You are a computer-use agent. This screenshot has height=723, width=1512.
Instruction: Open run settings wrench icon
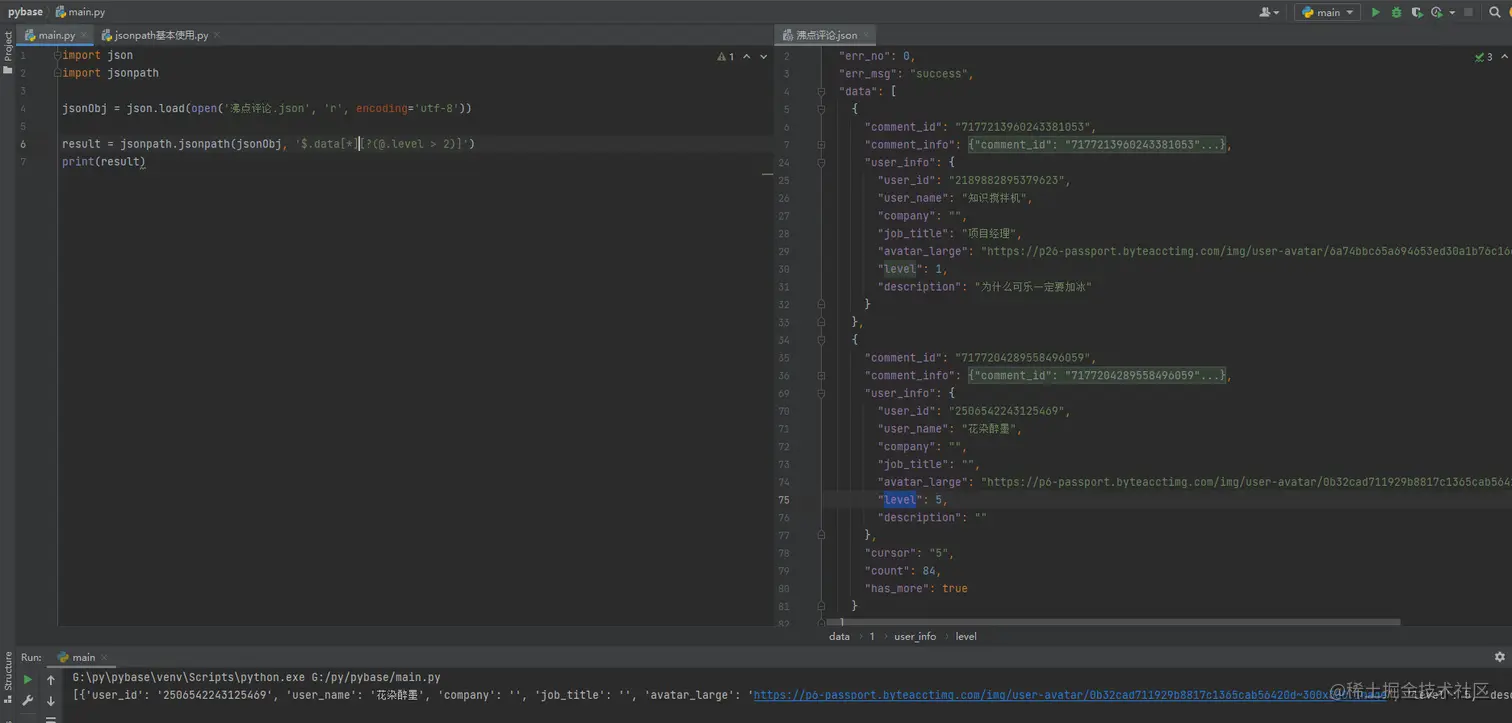pyautogui.click(x=28, y=701)
